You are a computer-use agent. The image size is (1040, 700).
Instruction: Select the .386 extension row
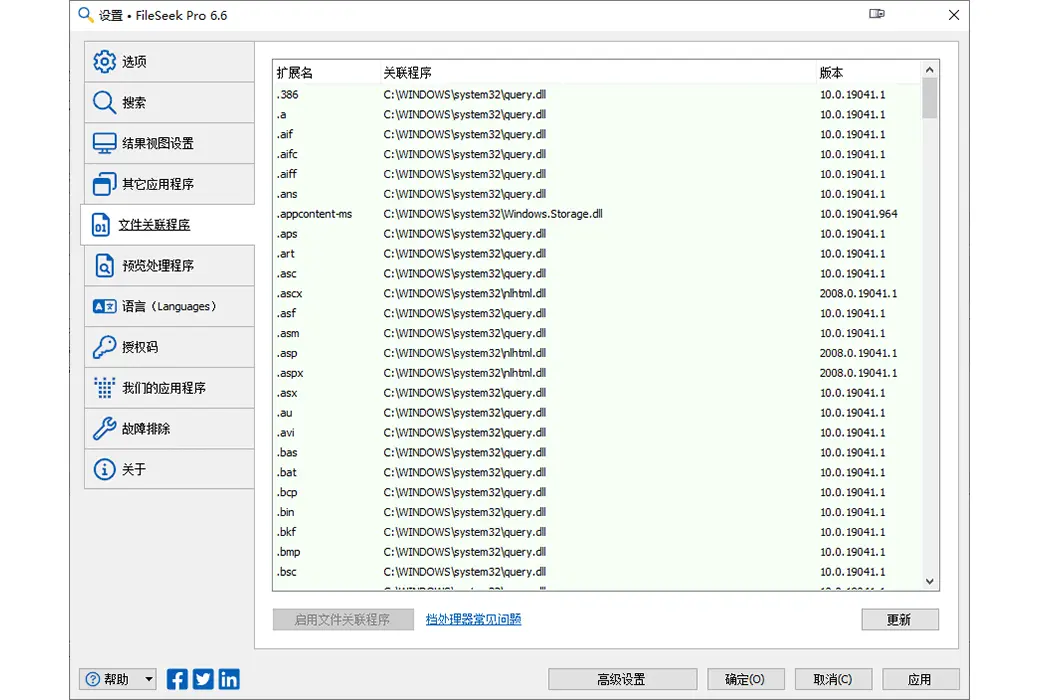(597, 94)
